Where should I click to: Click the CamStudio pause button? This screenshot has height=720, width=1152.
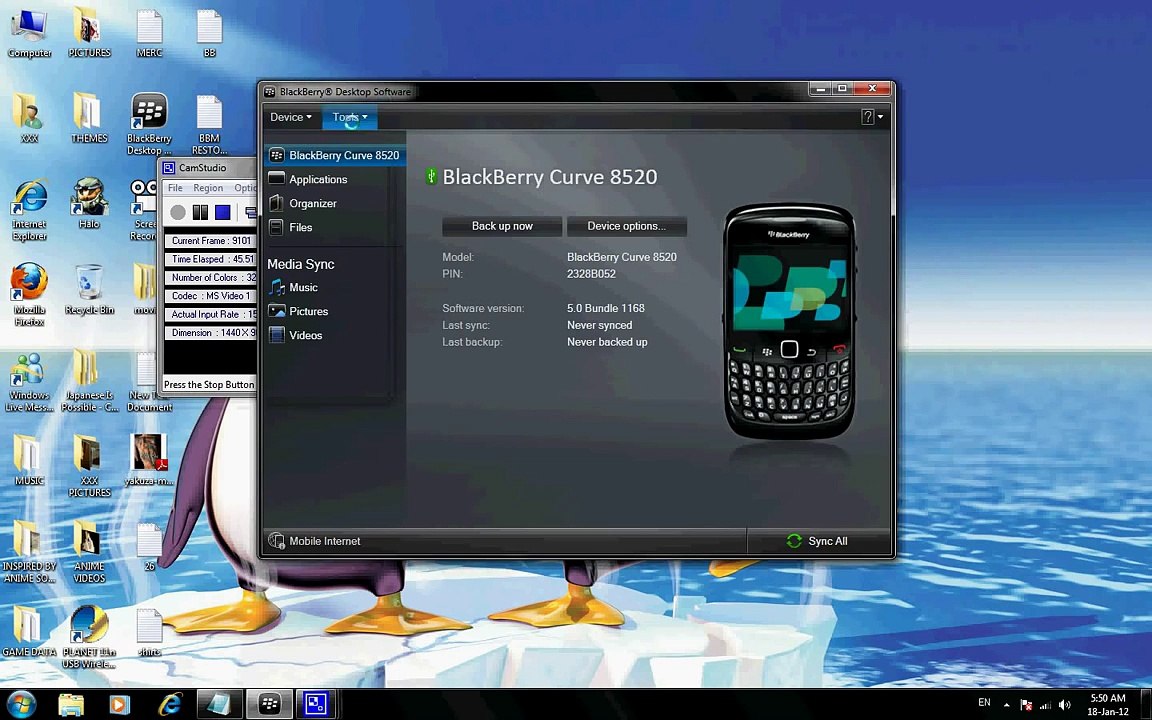[200, 212]
